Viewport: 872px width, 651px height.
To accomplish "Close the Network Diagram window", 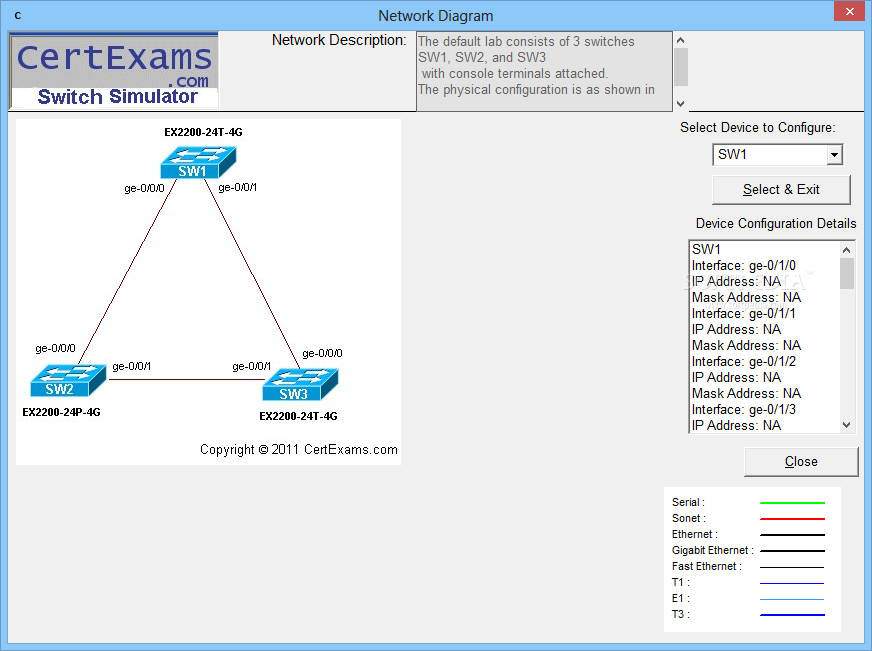I will 849,11.
